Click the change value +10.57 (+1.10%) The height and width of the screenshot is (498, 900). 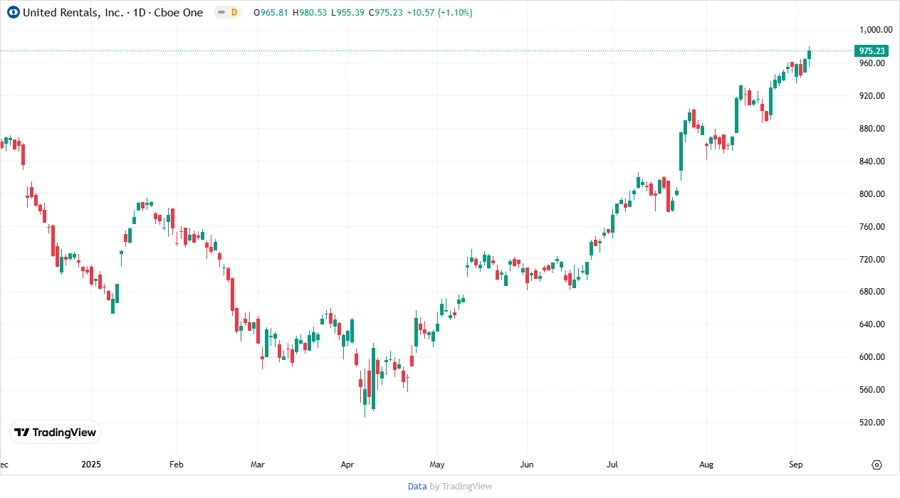tap(440, 12)
